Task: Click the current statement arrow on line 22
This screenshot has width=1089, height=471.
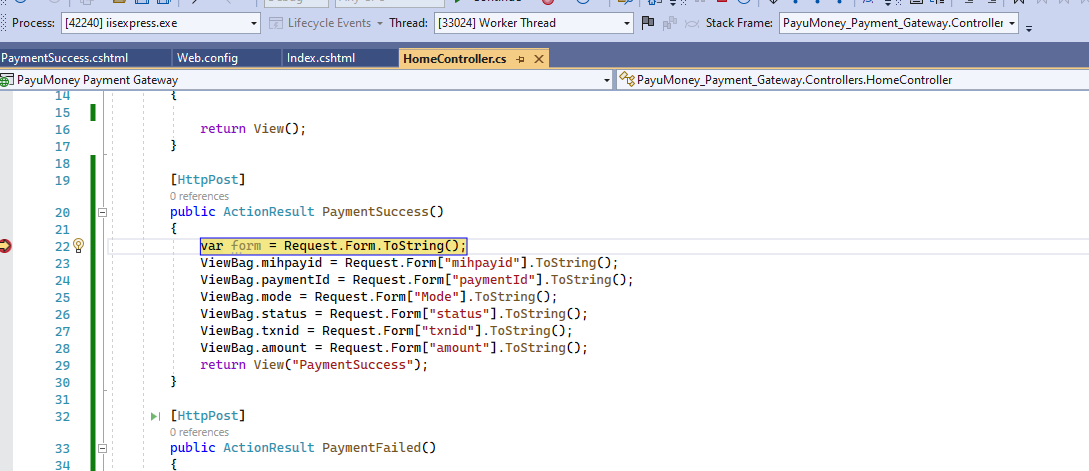Action: click(x=6, y=245)
